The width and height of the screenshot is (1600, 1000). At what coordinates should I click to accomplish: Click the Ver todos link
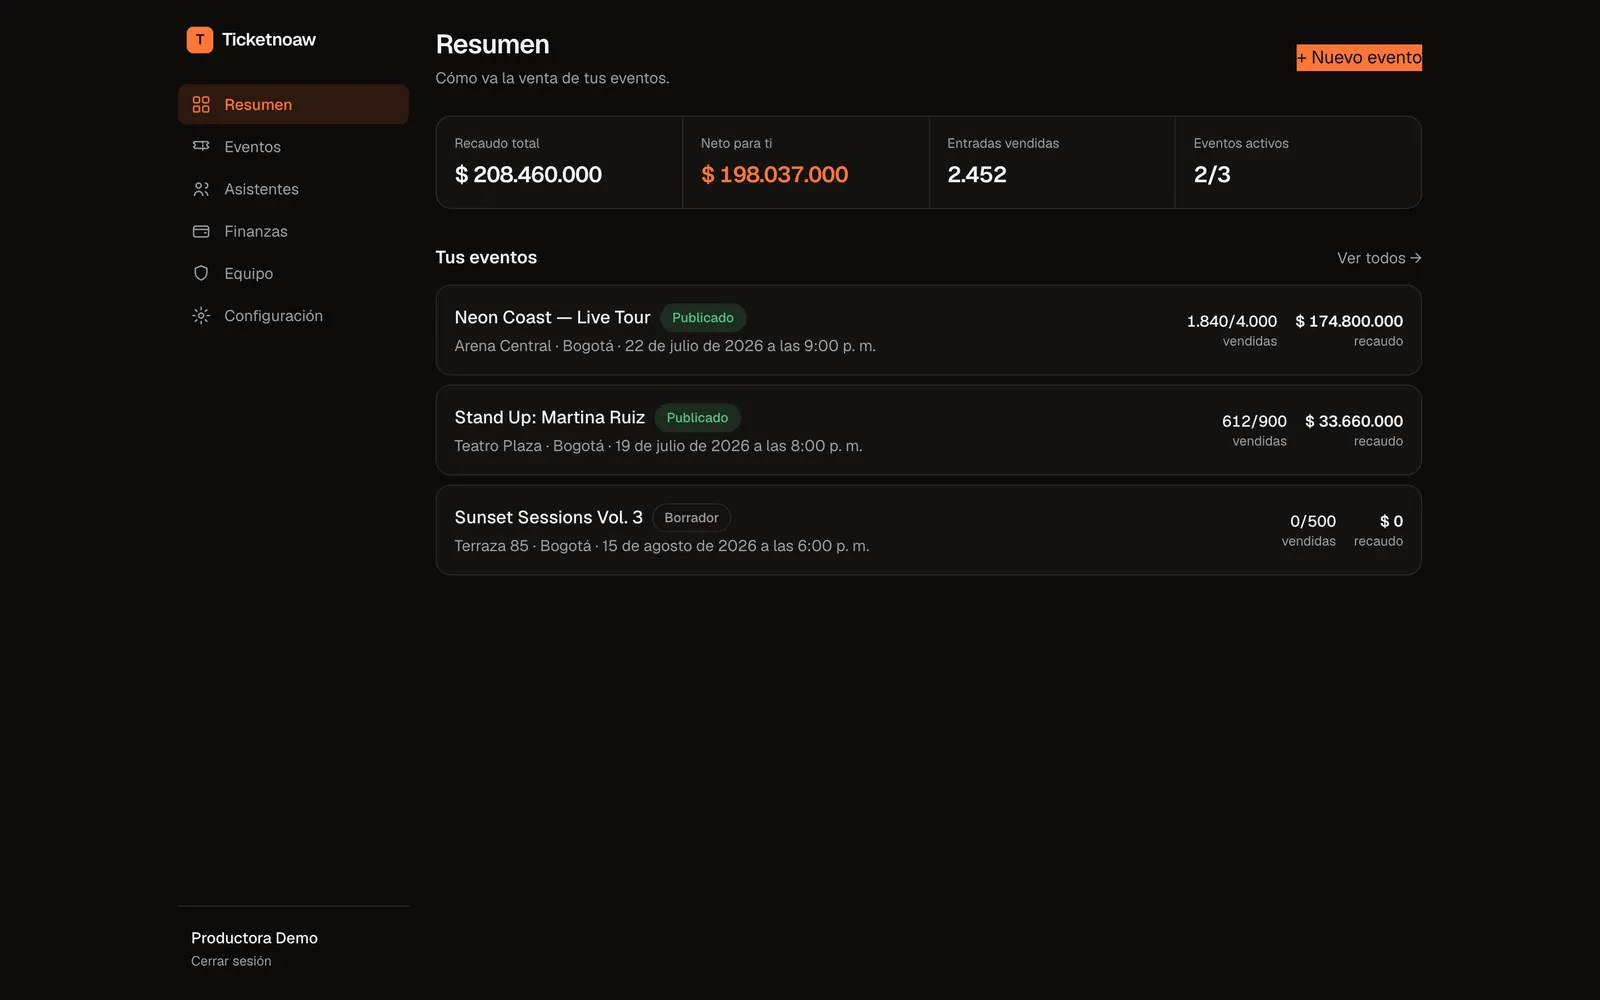tap(1379, 258)
